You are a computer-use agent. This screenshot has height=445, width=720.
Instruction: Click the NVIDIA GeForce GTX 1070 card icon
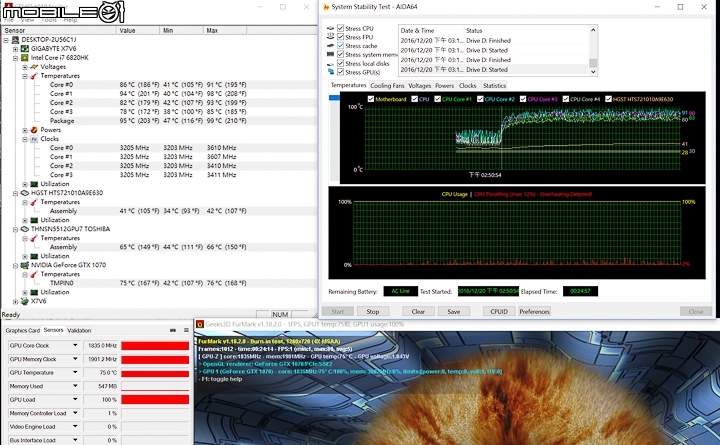coord(25,265)
